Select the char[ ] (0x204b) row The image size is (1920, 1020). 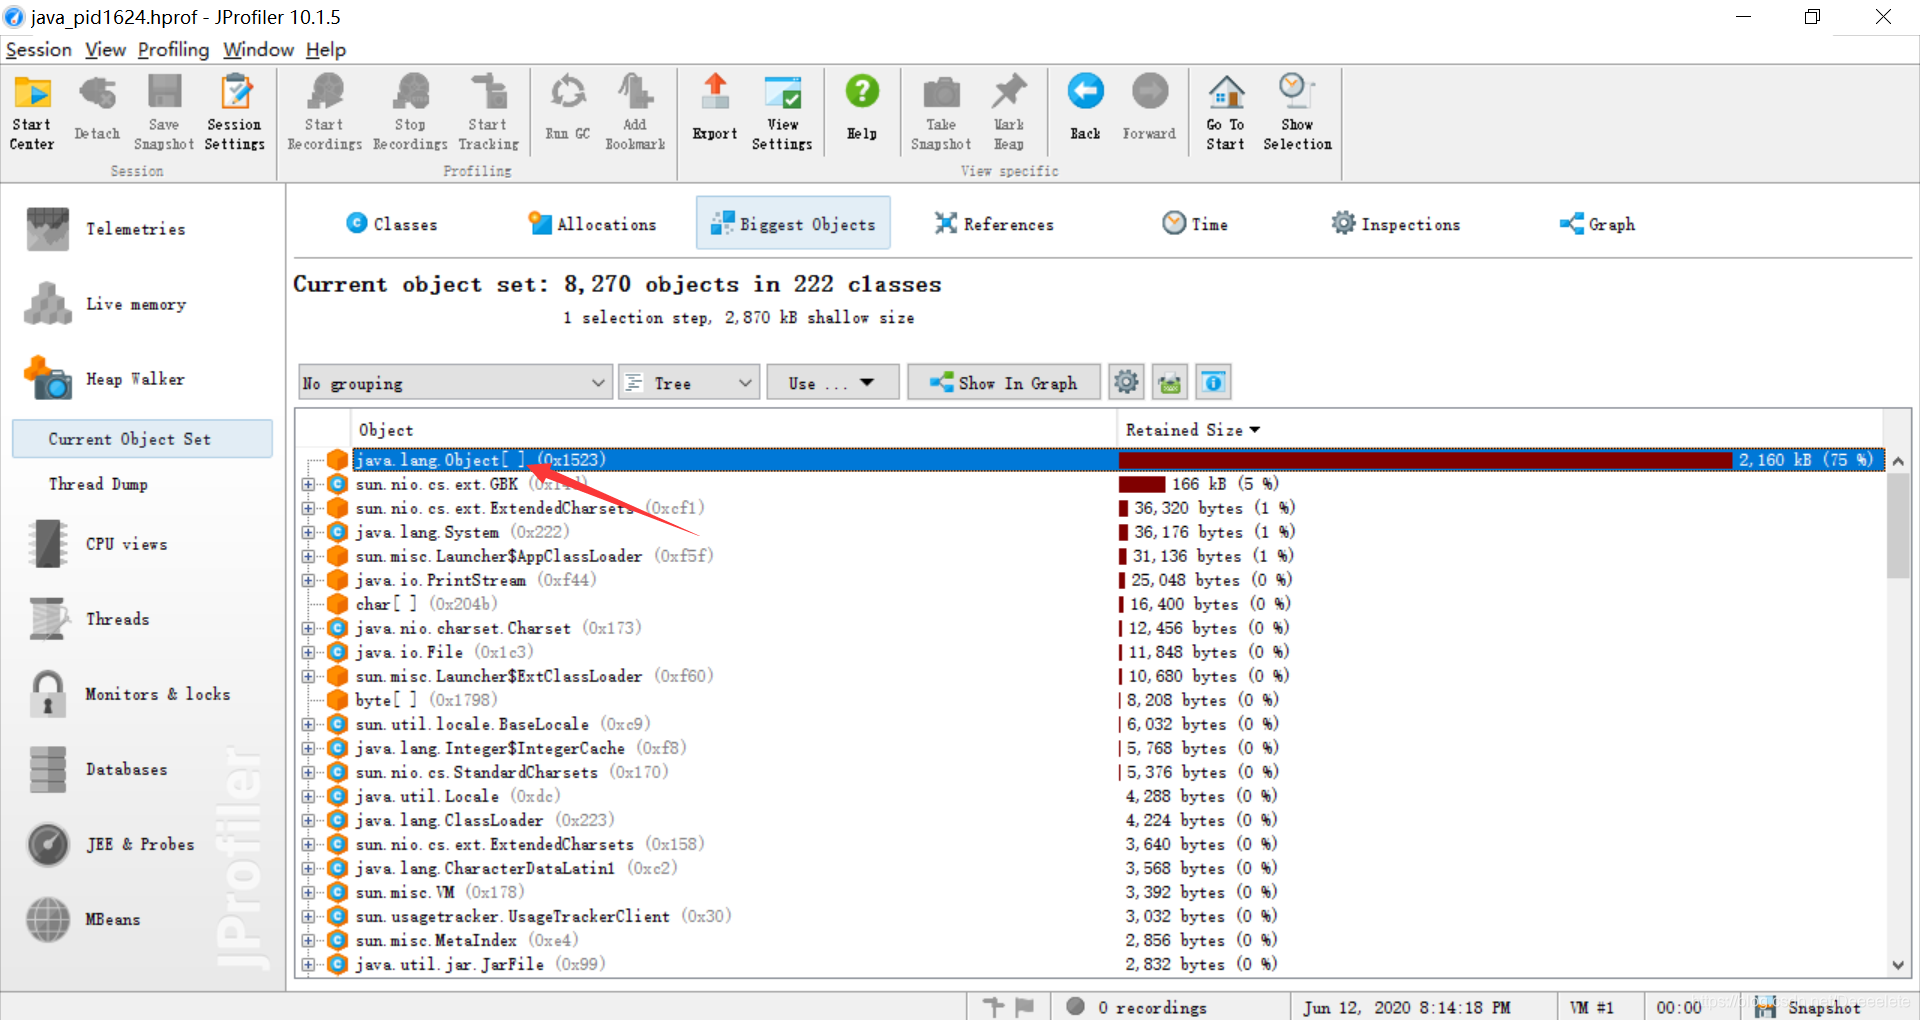tap(1092, 604)
